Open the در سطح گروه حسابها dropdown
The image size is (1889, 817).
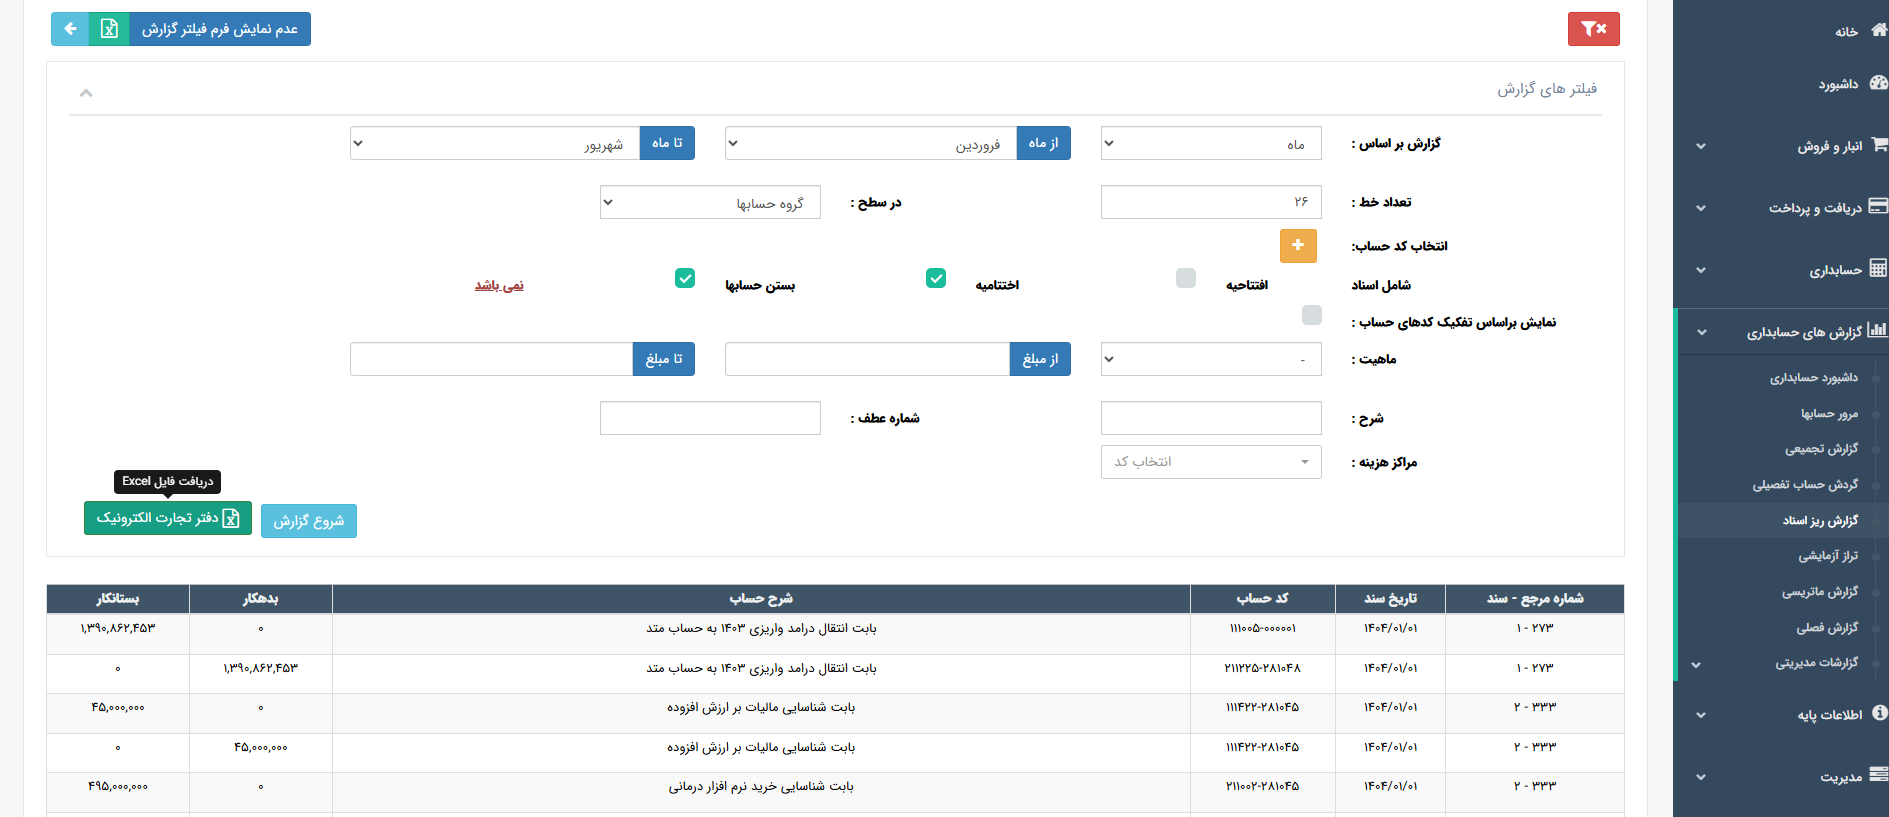point(710,202)
